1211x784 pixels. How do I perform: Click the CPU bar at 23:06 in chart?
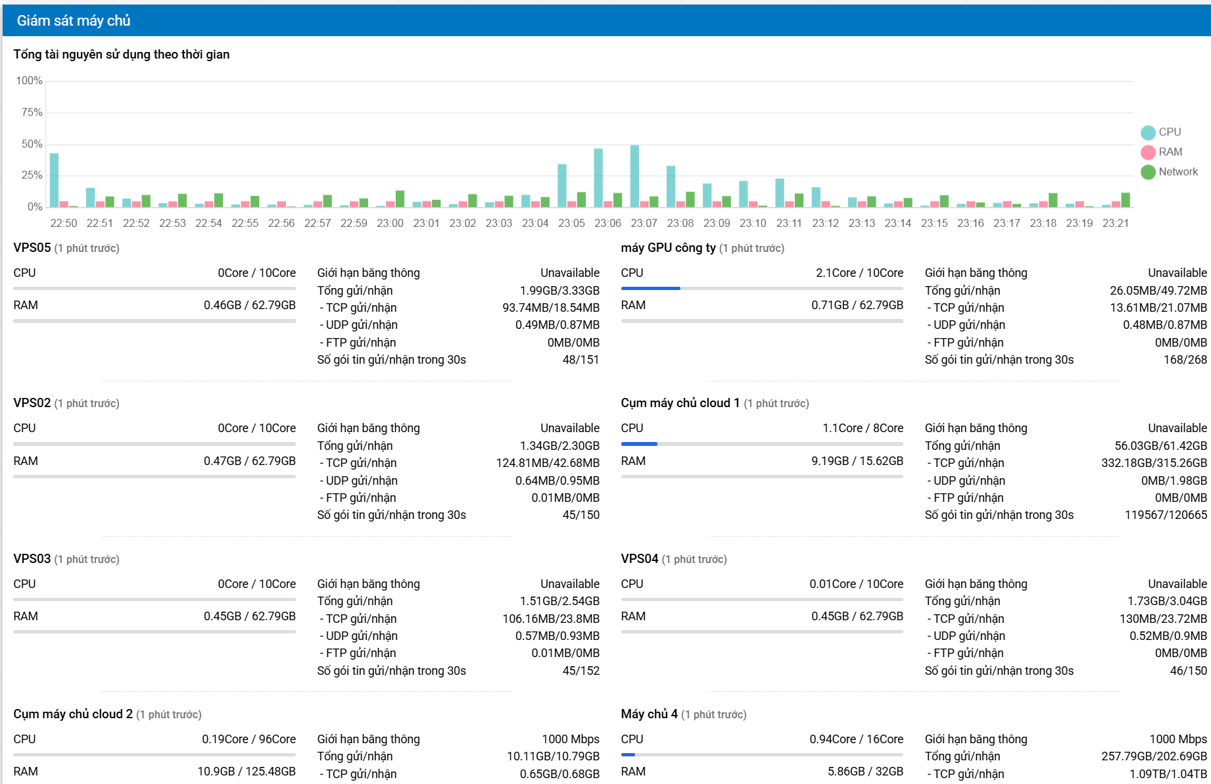pos(598,179)
